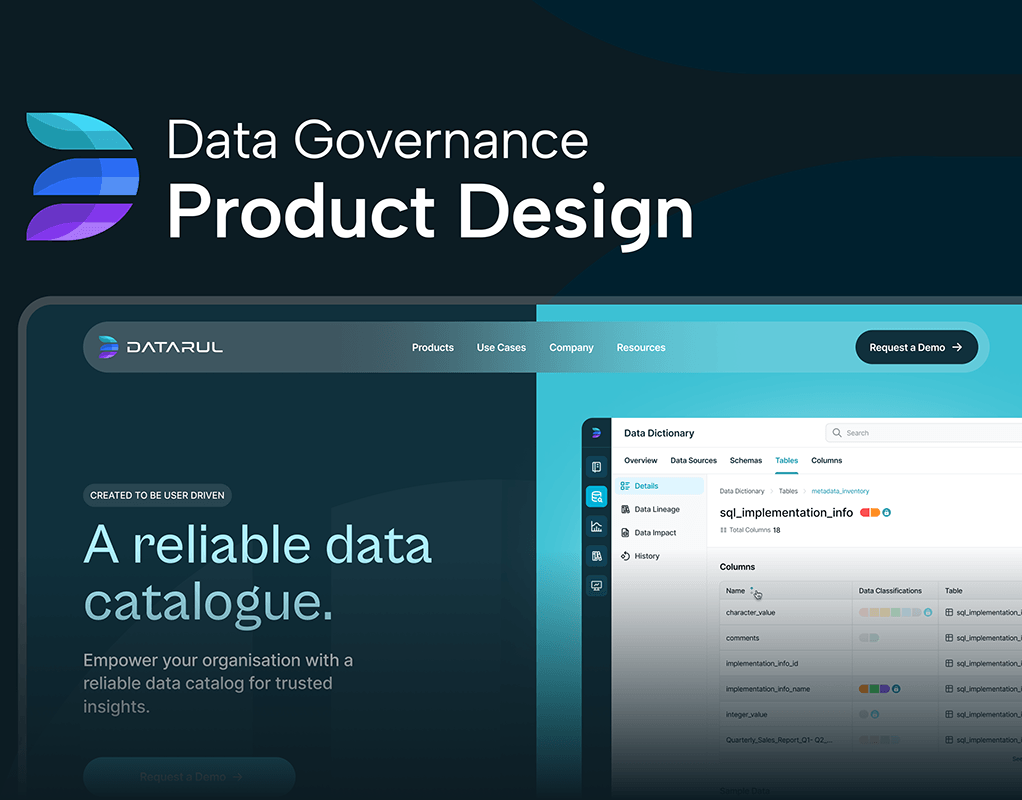
Task: Click the Tables breadcrumb link
Action: point(788,491)
